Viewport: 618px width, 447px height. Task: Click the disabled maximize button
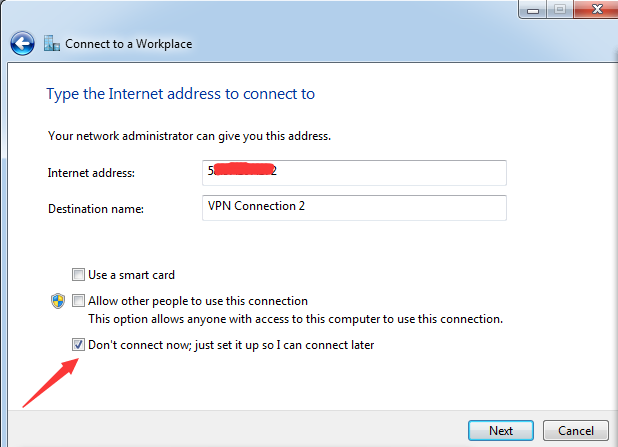coord(560,9)
